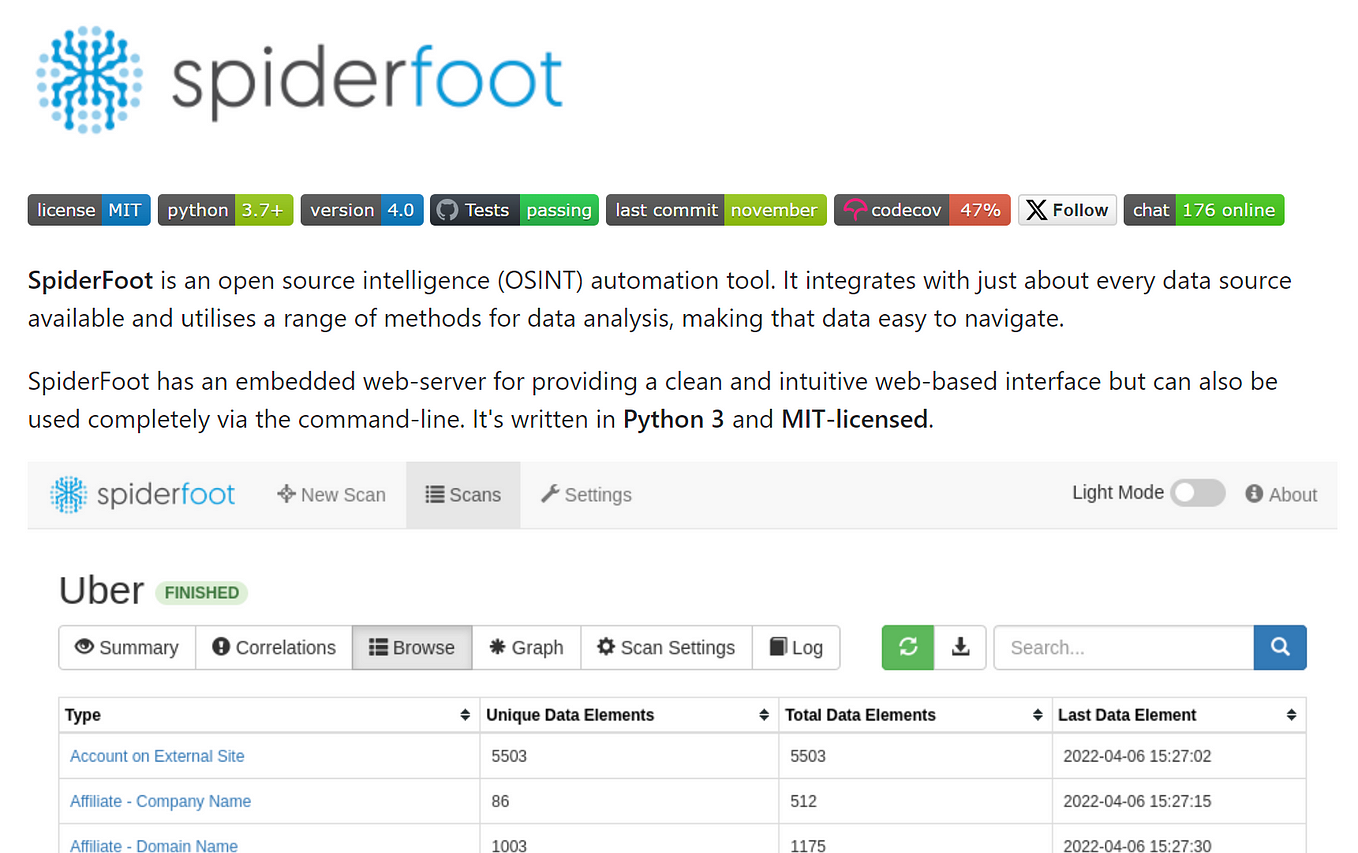1358x853 pixels.
Task: Click the small spiderfoot navbar logo
Action: [143, 494]
